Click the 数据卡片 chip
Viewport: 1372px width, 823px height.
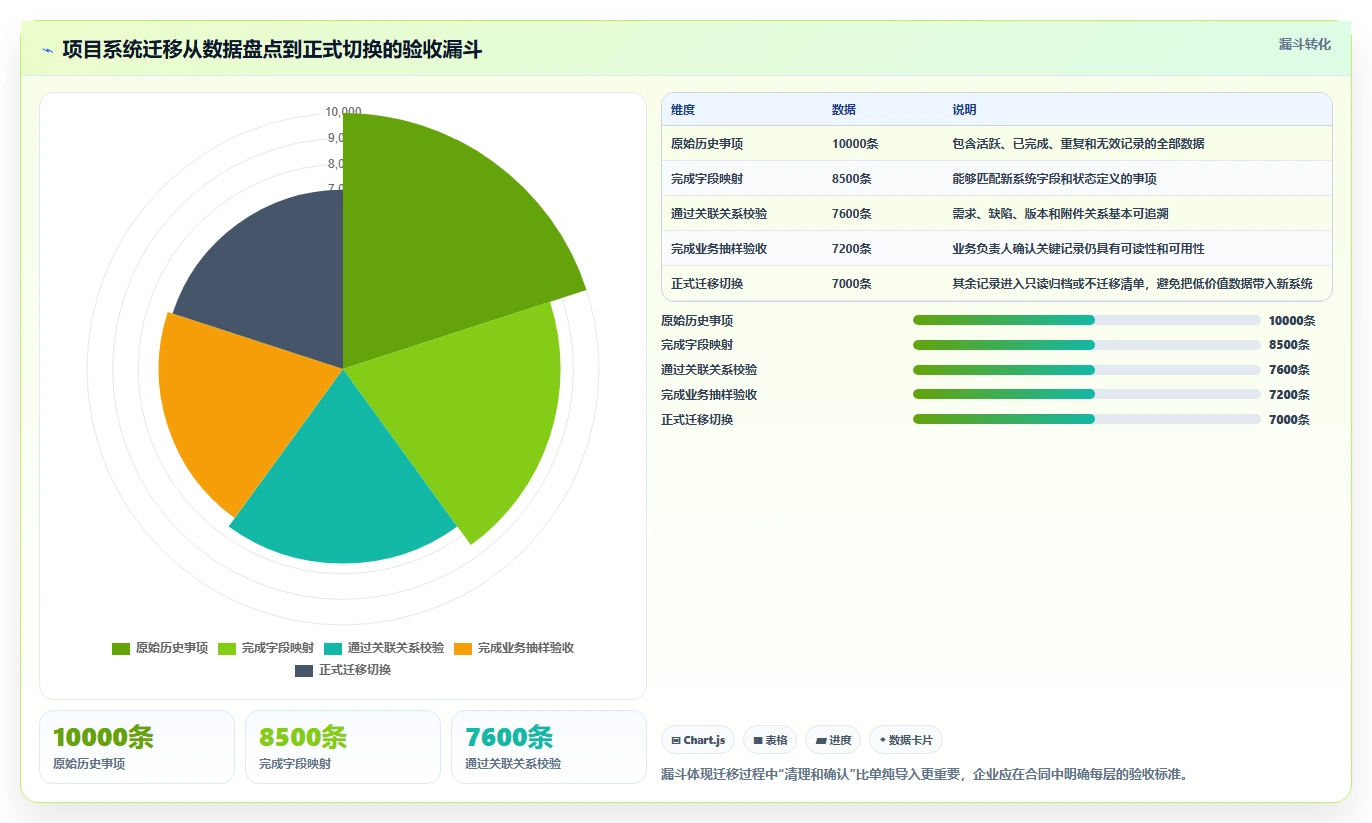906,740
